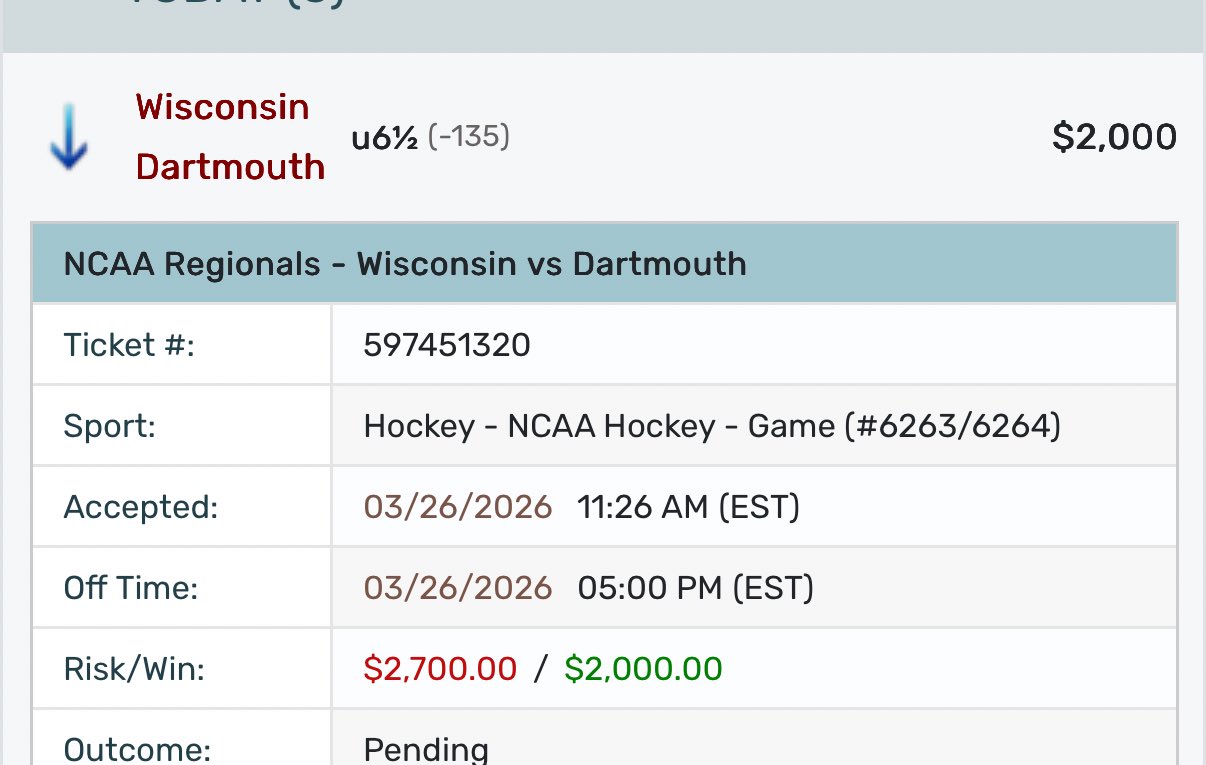Select the Dartmouth team name
This screenshot has height=765, width=1206.
[x=230, y=167]
